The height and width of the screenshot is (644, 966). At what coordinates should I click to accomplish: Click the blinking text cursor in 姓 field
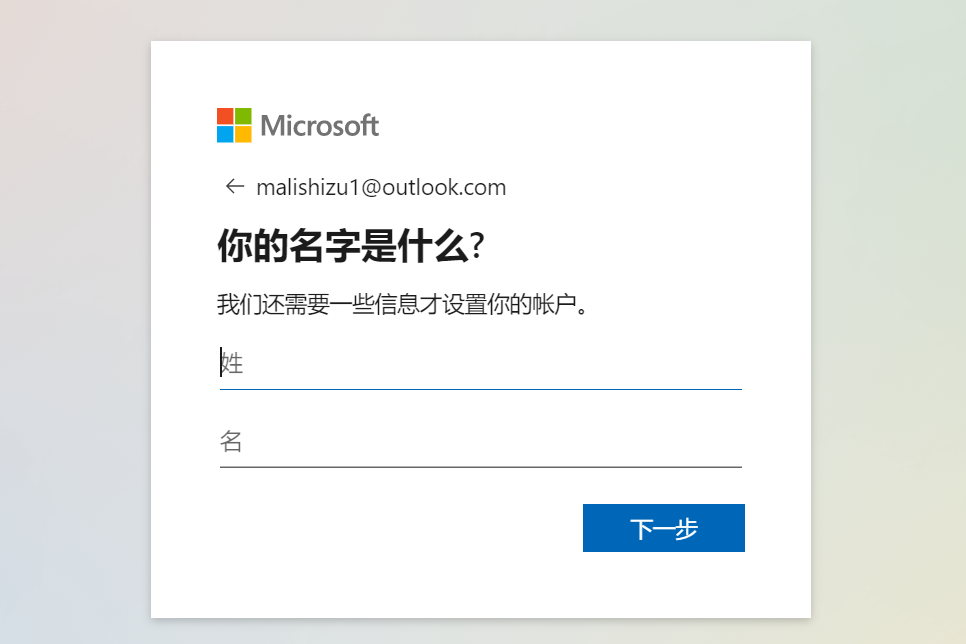(x=221, y=362)
